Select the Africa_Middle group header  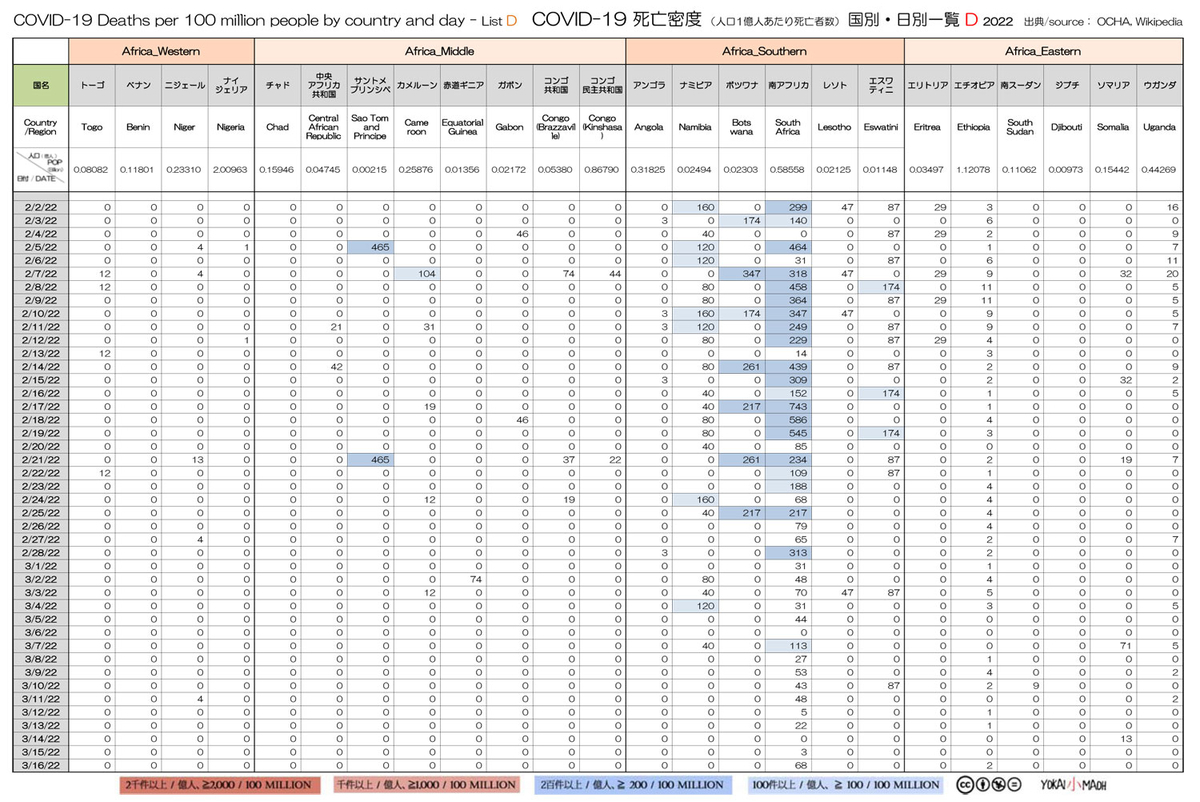(440, 50)
